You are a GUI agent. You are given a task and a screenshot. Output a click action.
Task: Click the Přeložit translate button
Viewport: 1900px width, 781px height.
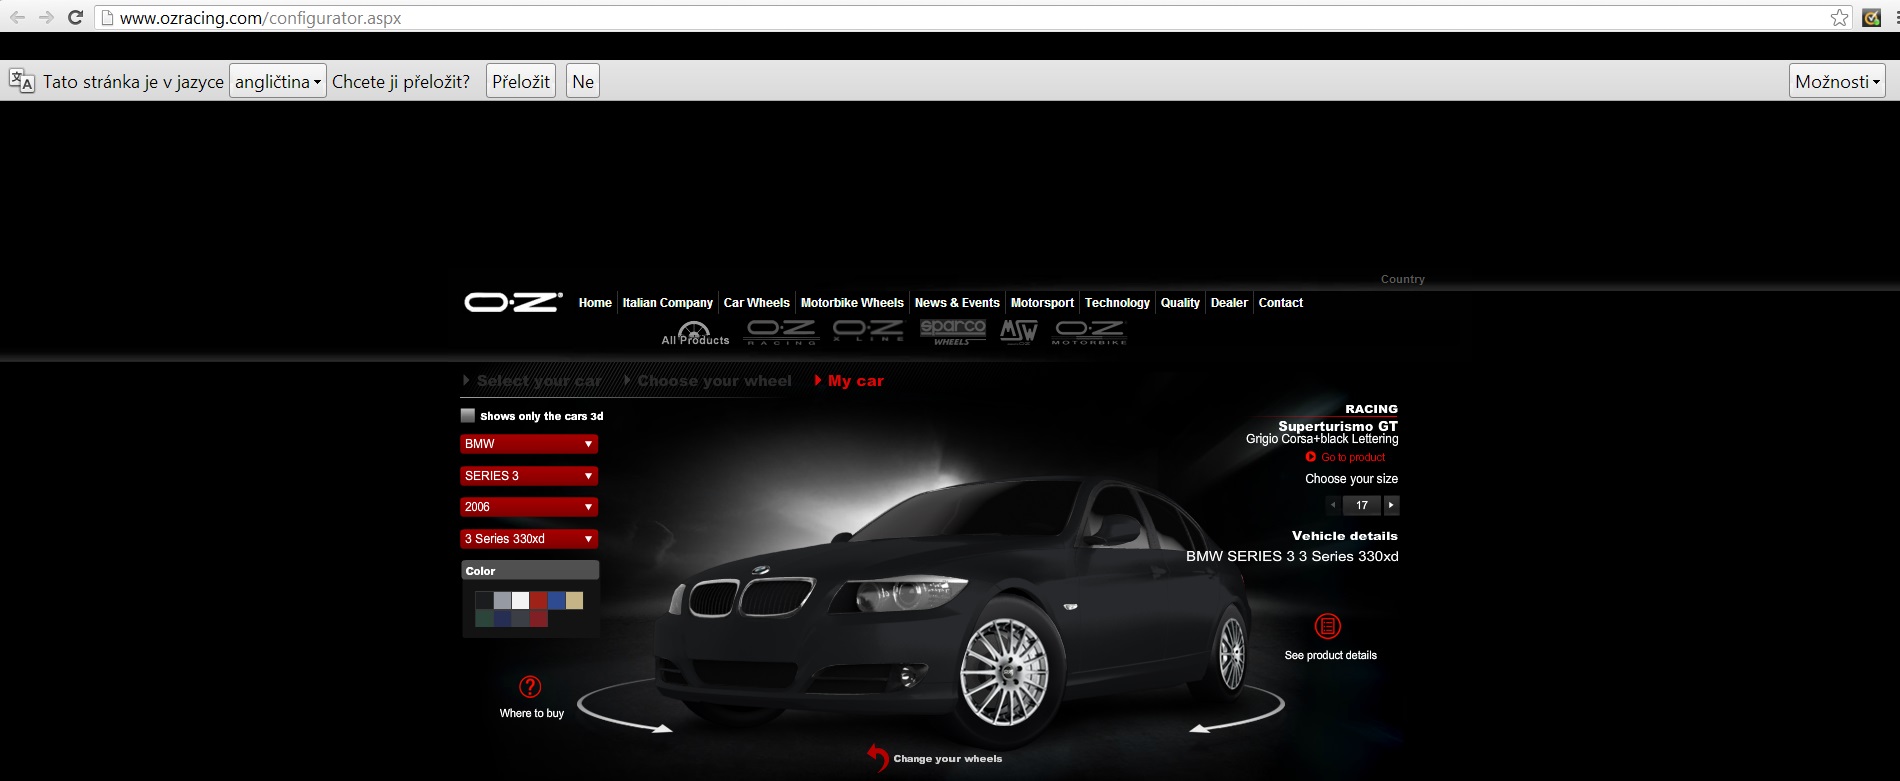click(x=521, y=81)
